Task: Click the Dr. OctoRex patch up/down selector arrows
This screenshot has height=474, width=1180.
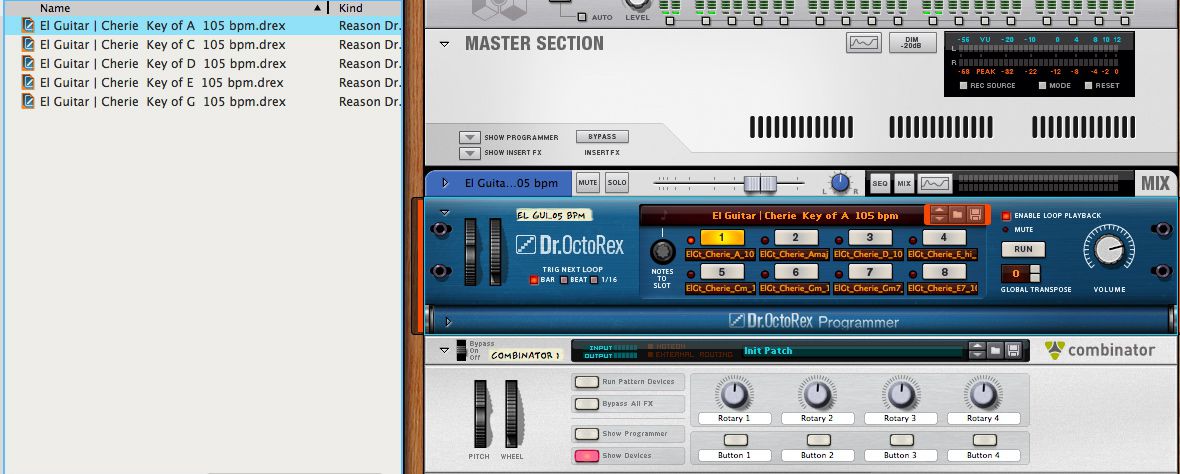Action: (x=938, y=215)
